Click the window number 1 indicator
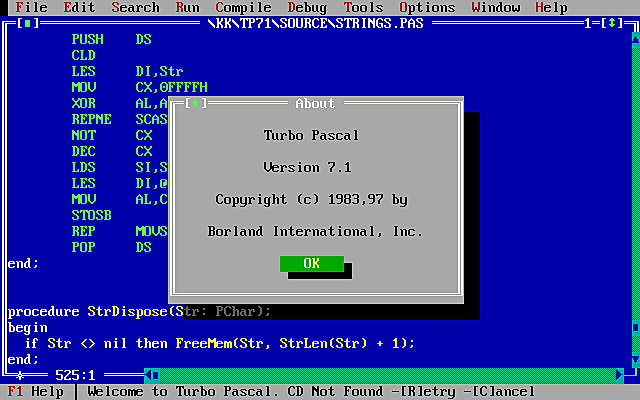 pos(588,23)
